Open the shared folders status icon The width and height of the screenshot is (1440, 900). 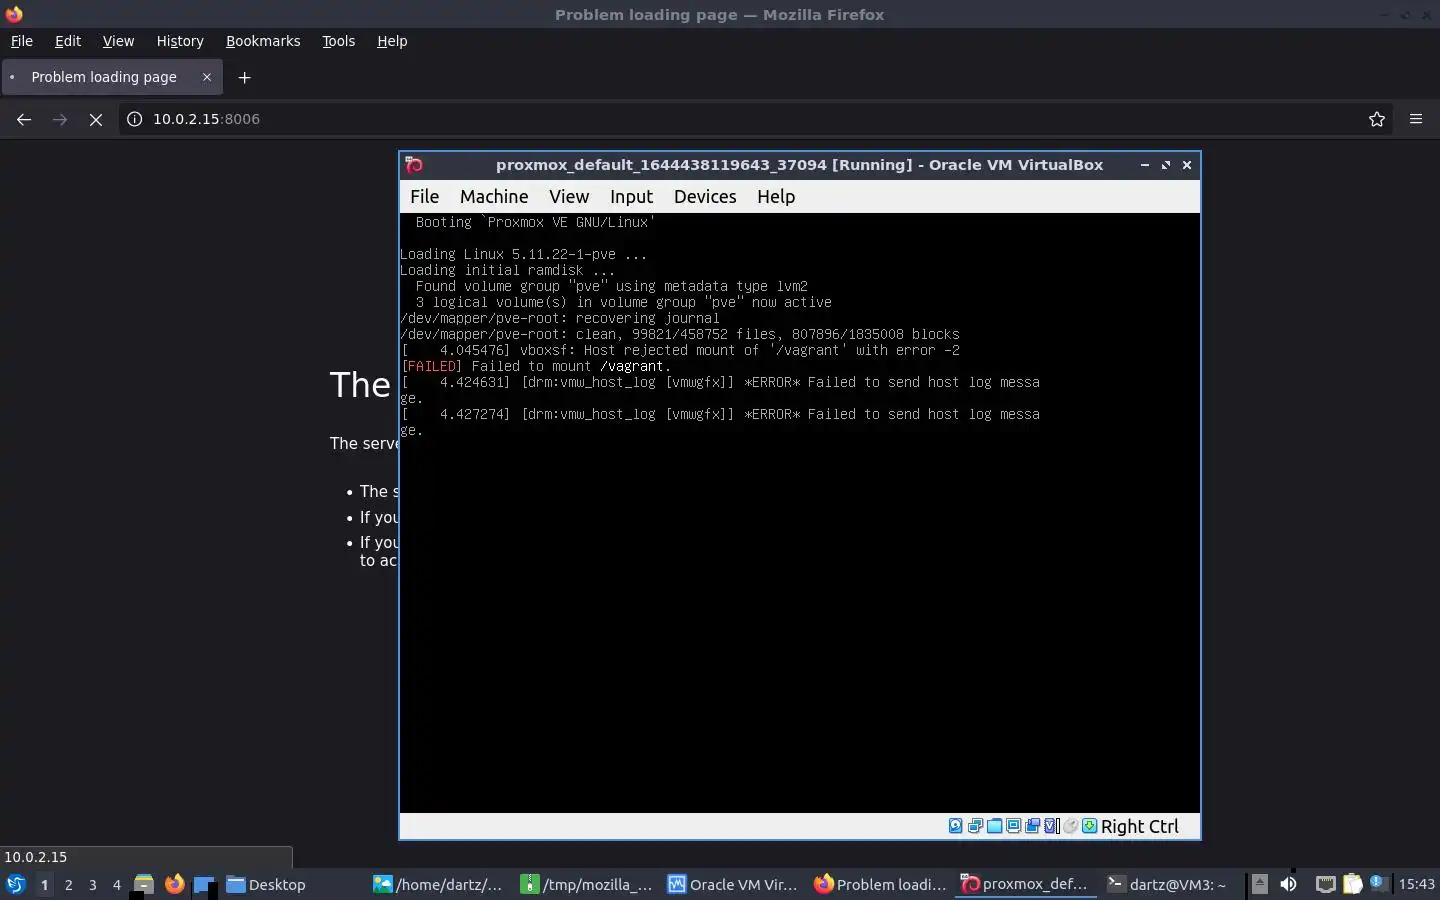click(x=994, y=826)
